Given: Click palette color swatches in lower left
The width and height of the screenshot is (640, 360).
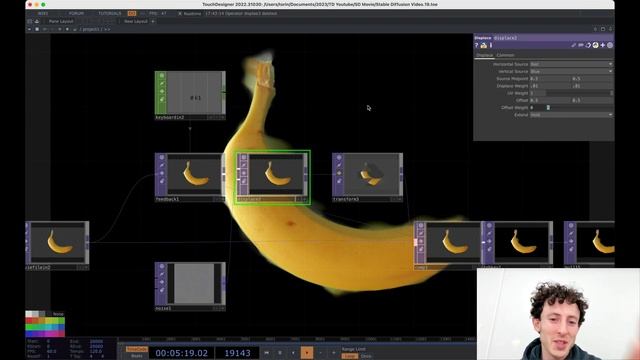Looking at the screenshot, I should pyautogui.click(x=45, y=324).
